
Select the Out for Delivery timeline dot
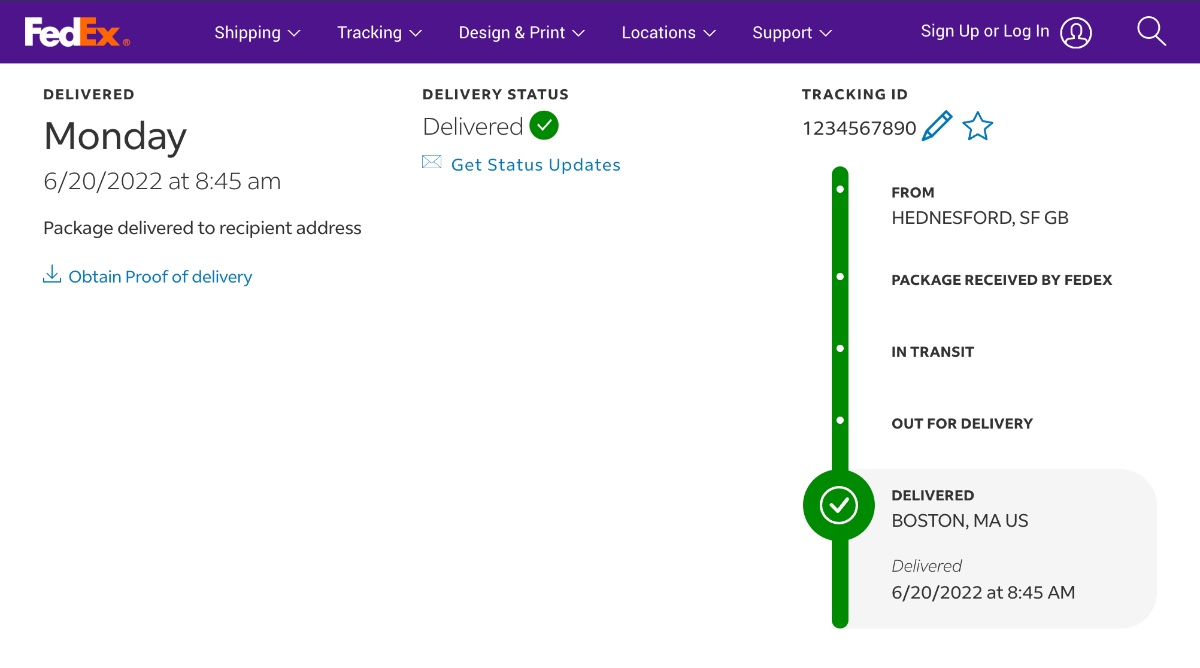[x=840, y=420]
